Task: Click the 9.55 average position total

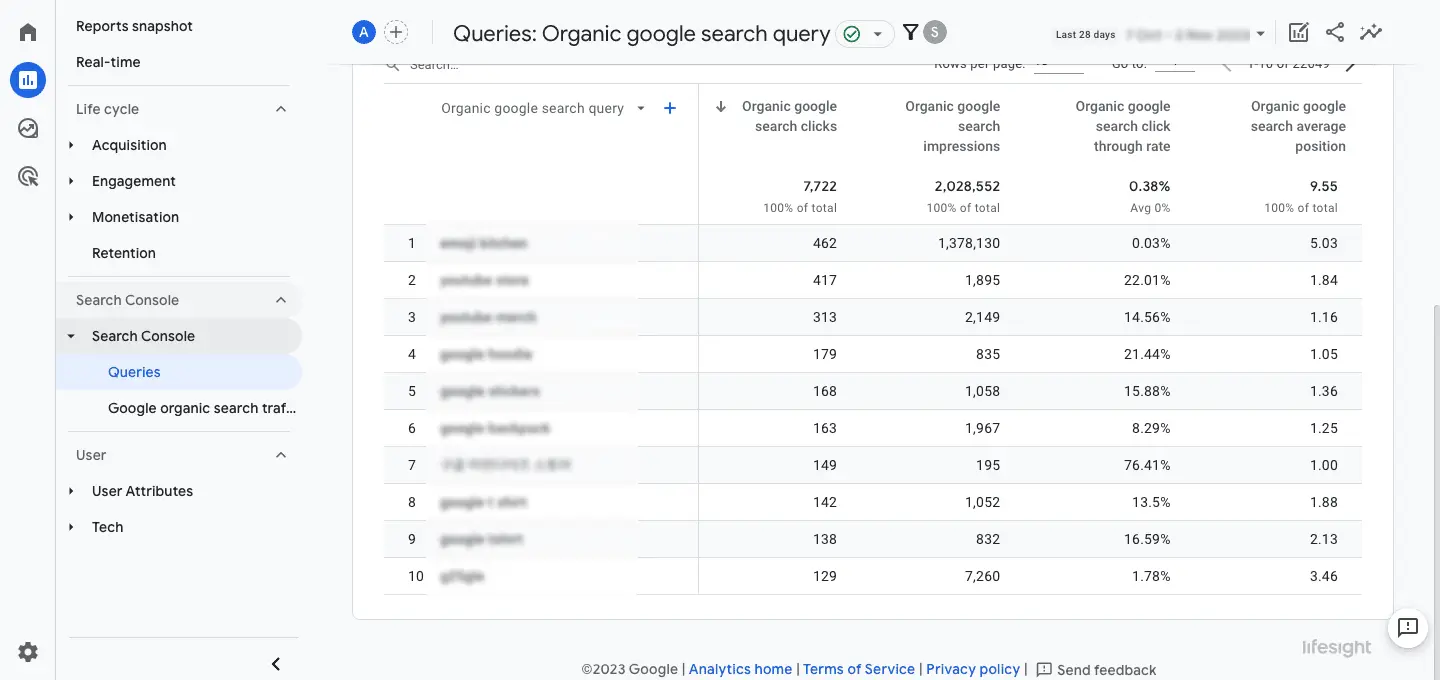Action: [x=1323, y=186]
